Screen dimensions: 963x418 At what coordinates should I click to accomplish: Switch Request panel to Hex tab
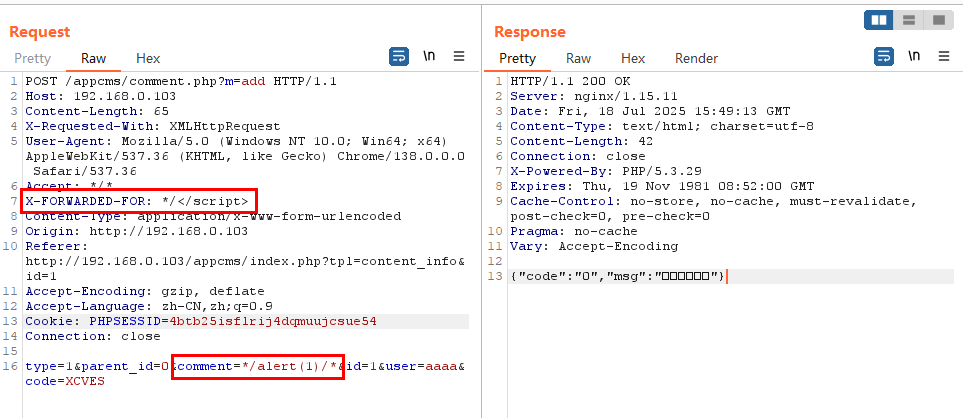[148, 59]
